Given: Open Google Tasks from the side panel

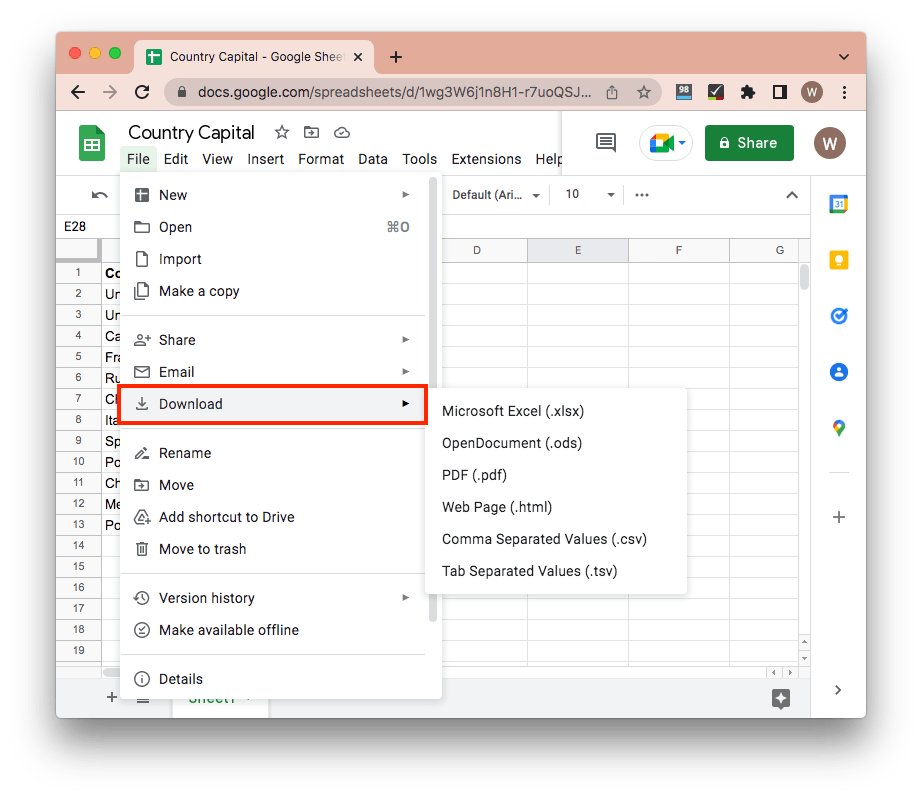Looking at the screenshot, I should (838, 315).
